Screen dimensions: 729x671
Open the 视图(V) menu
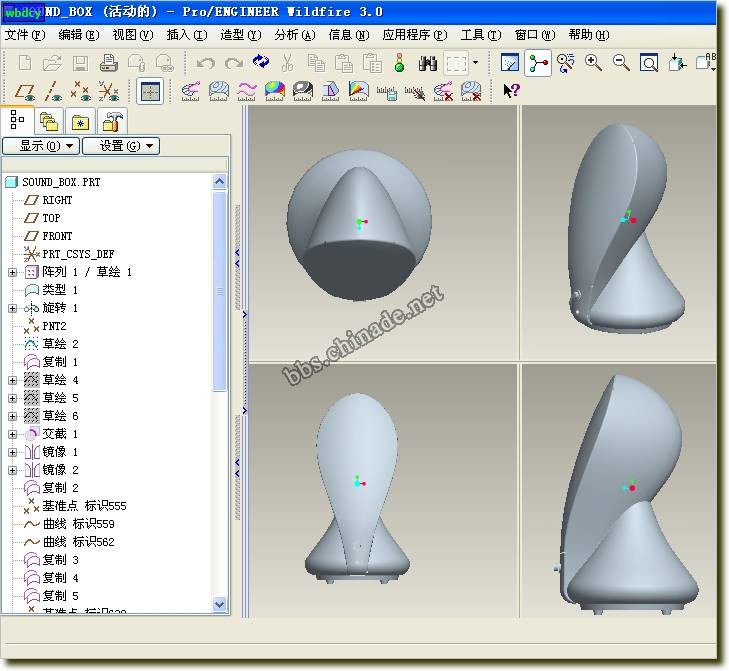pos(133,35)
